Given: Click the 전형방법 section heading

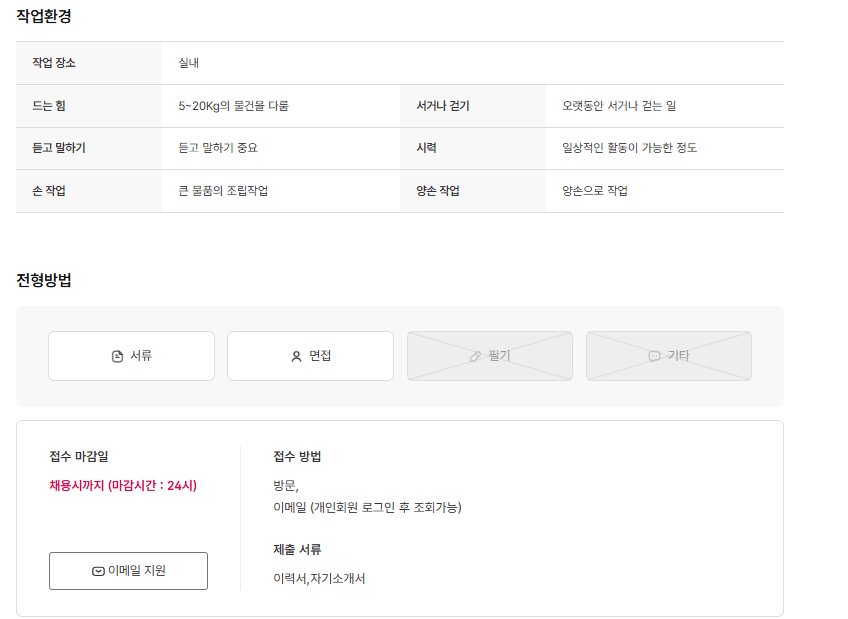Looking at the screenshot, I should click(44, 280).
